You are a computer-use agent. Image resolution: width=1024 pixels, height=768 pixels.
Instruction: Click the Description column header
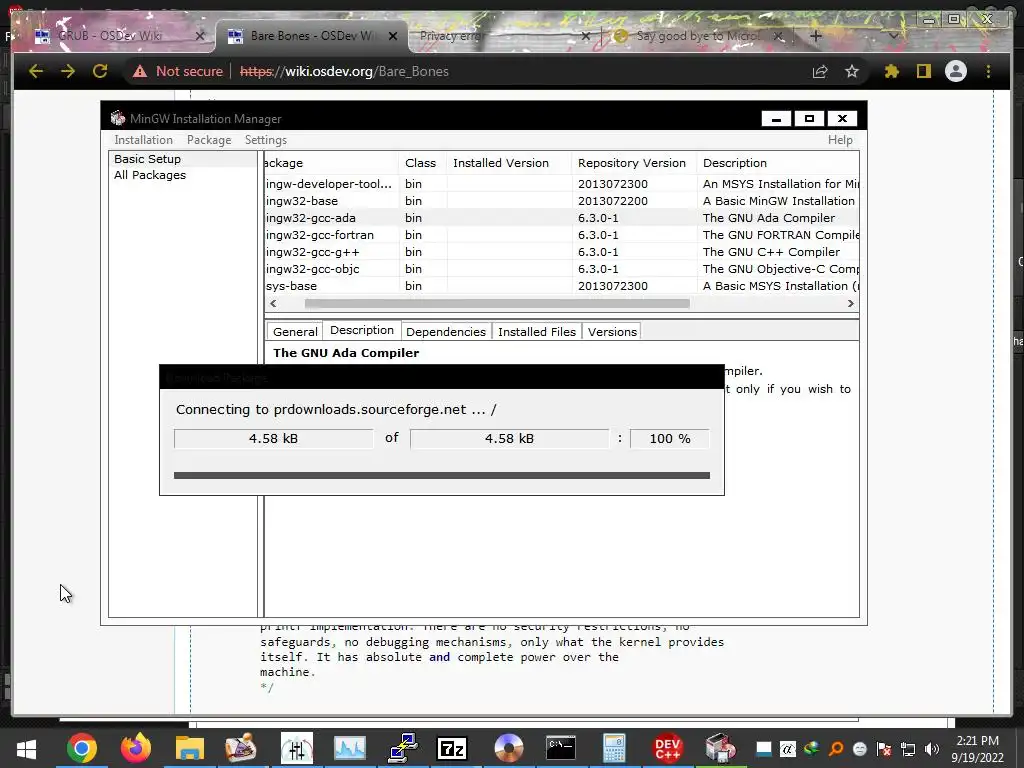pos(777,163)
